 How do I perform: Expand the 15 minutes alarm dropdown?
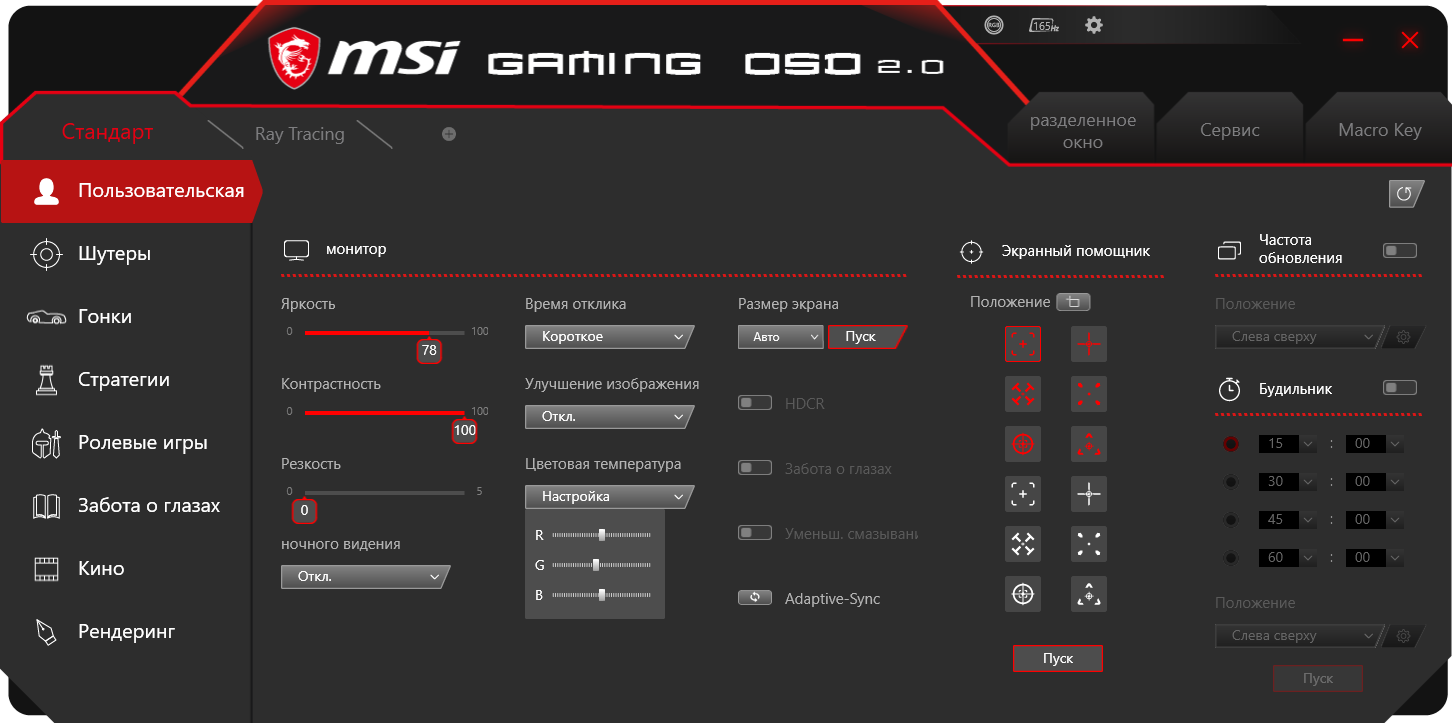click(1288, 444)
